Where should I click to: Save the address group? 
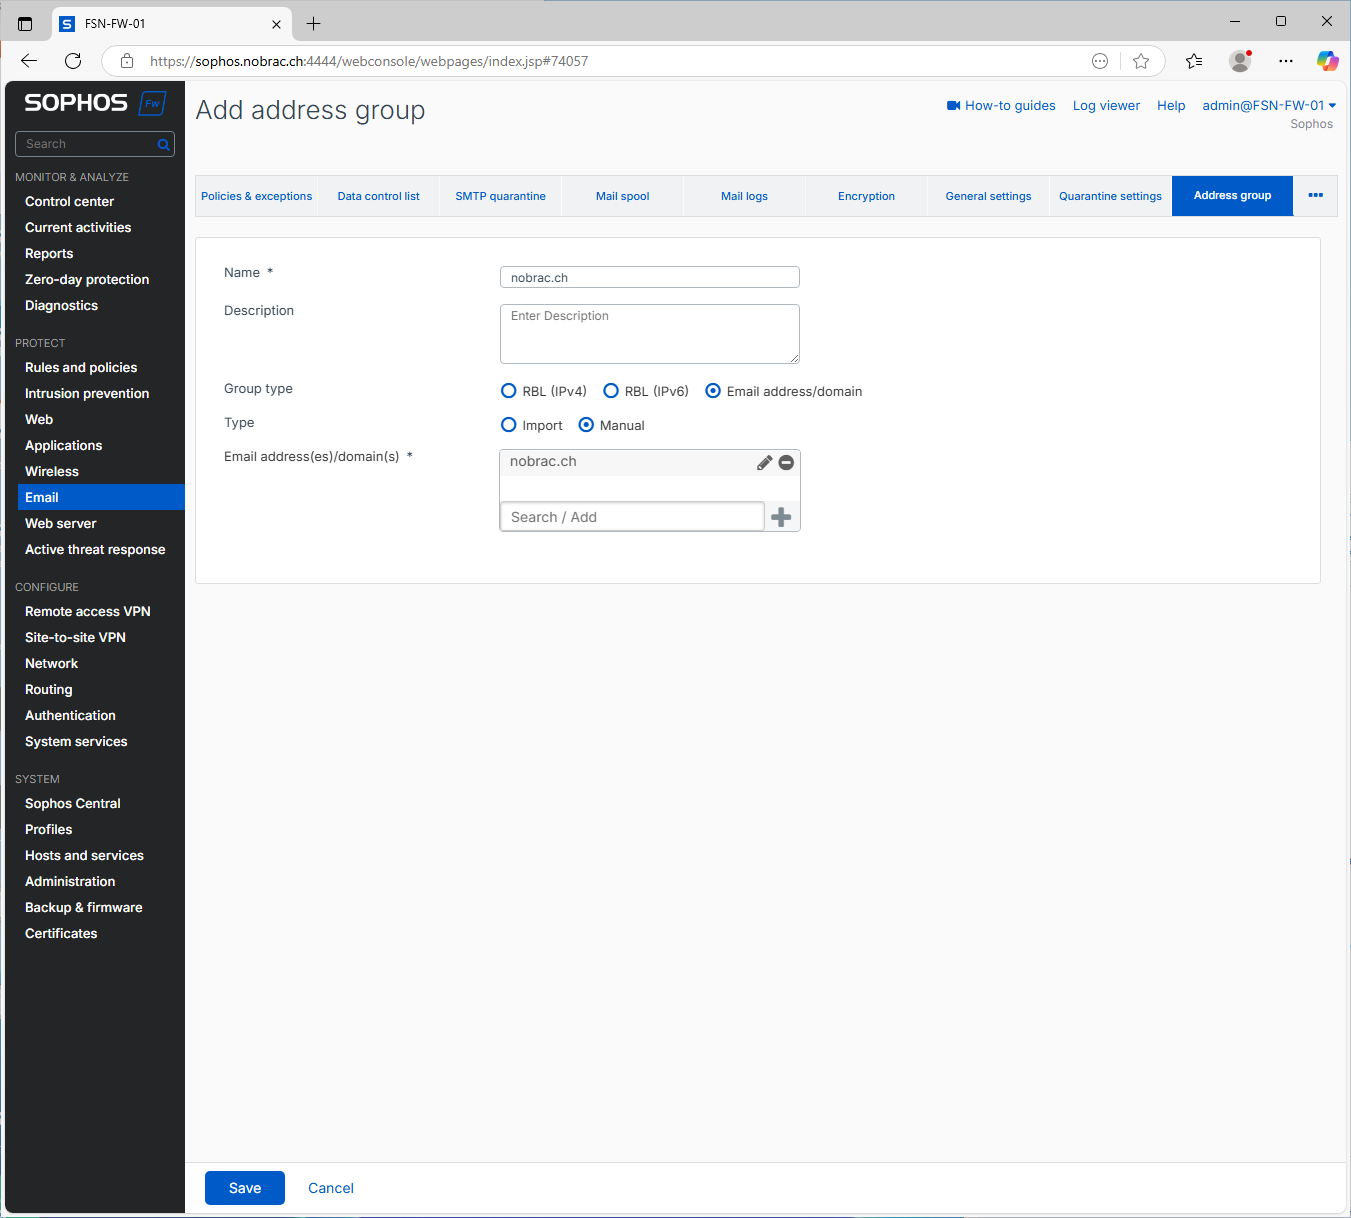pos(245,1188)
